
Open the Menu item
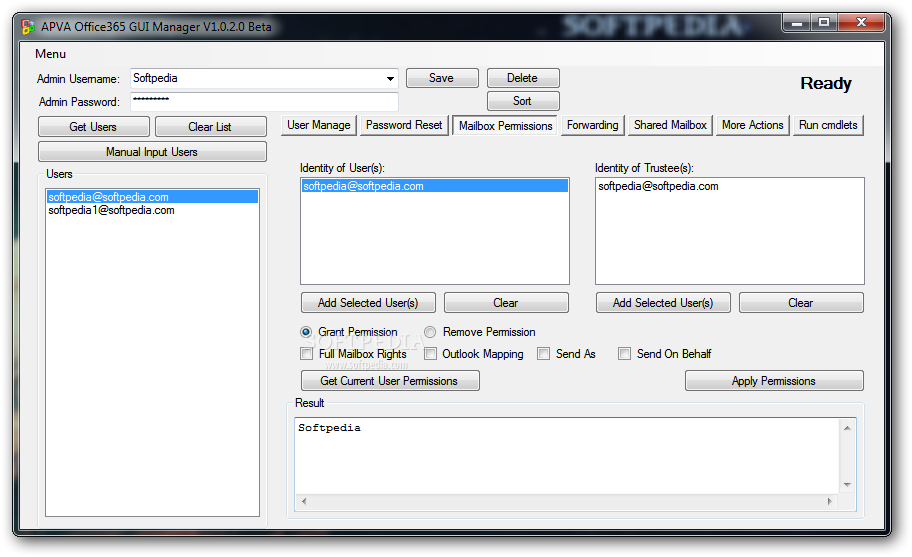(x=51, y=54)
